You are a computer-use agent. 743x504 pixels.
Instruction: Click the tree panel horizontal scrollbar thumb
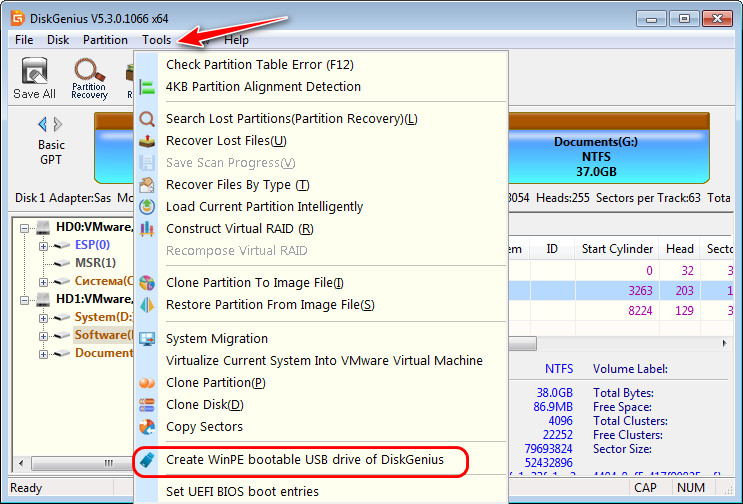(83, 463)
